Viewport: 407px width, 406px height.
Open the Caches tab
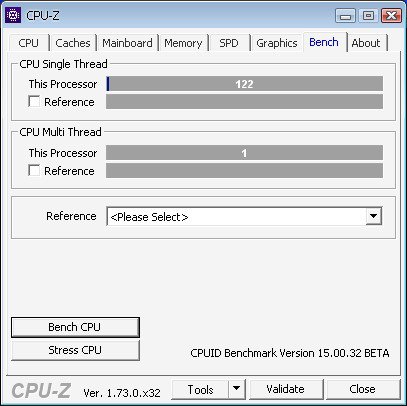click(73, 43)
